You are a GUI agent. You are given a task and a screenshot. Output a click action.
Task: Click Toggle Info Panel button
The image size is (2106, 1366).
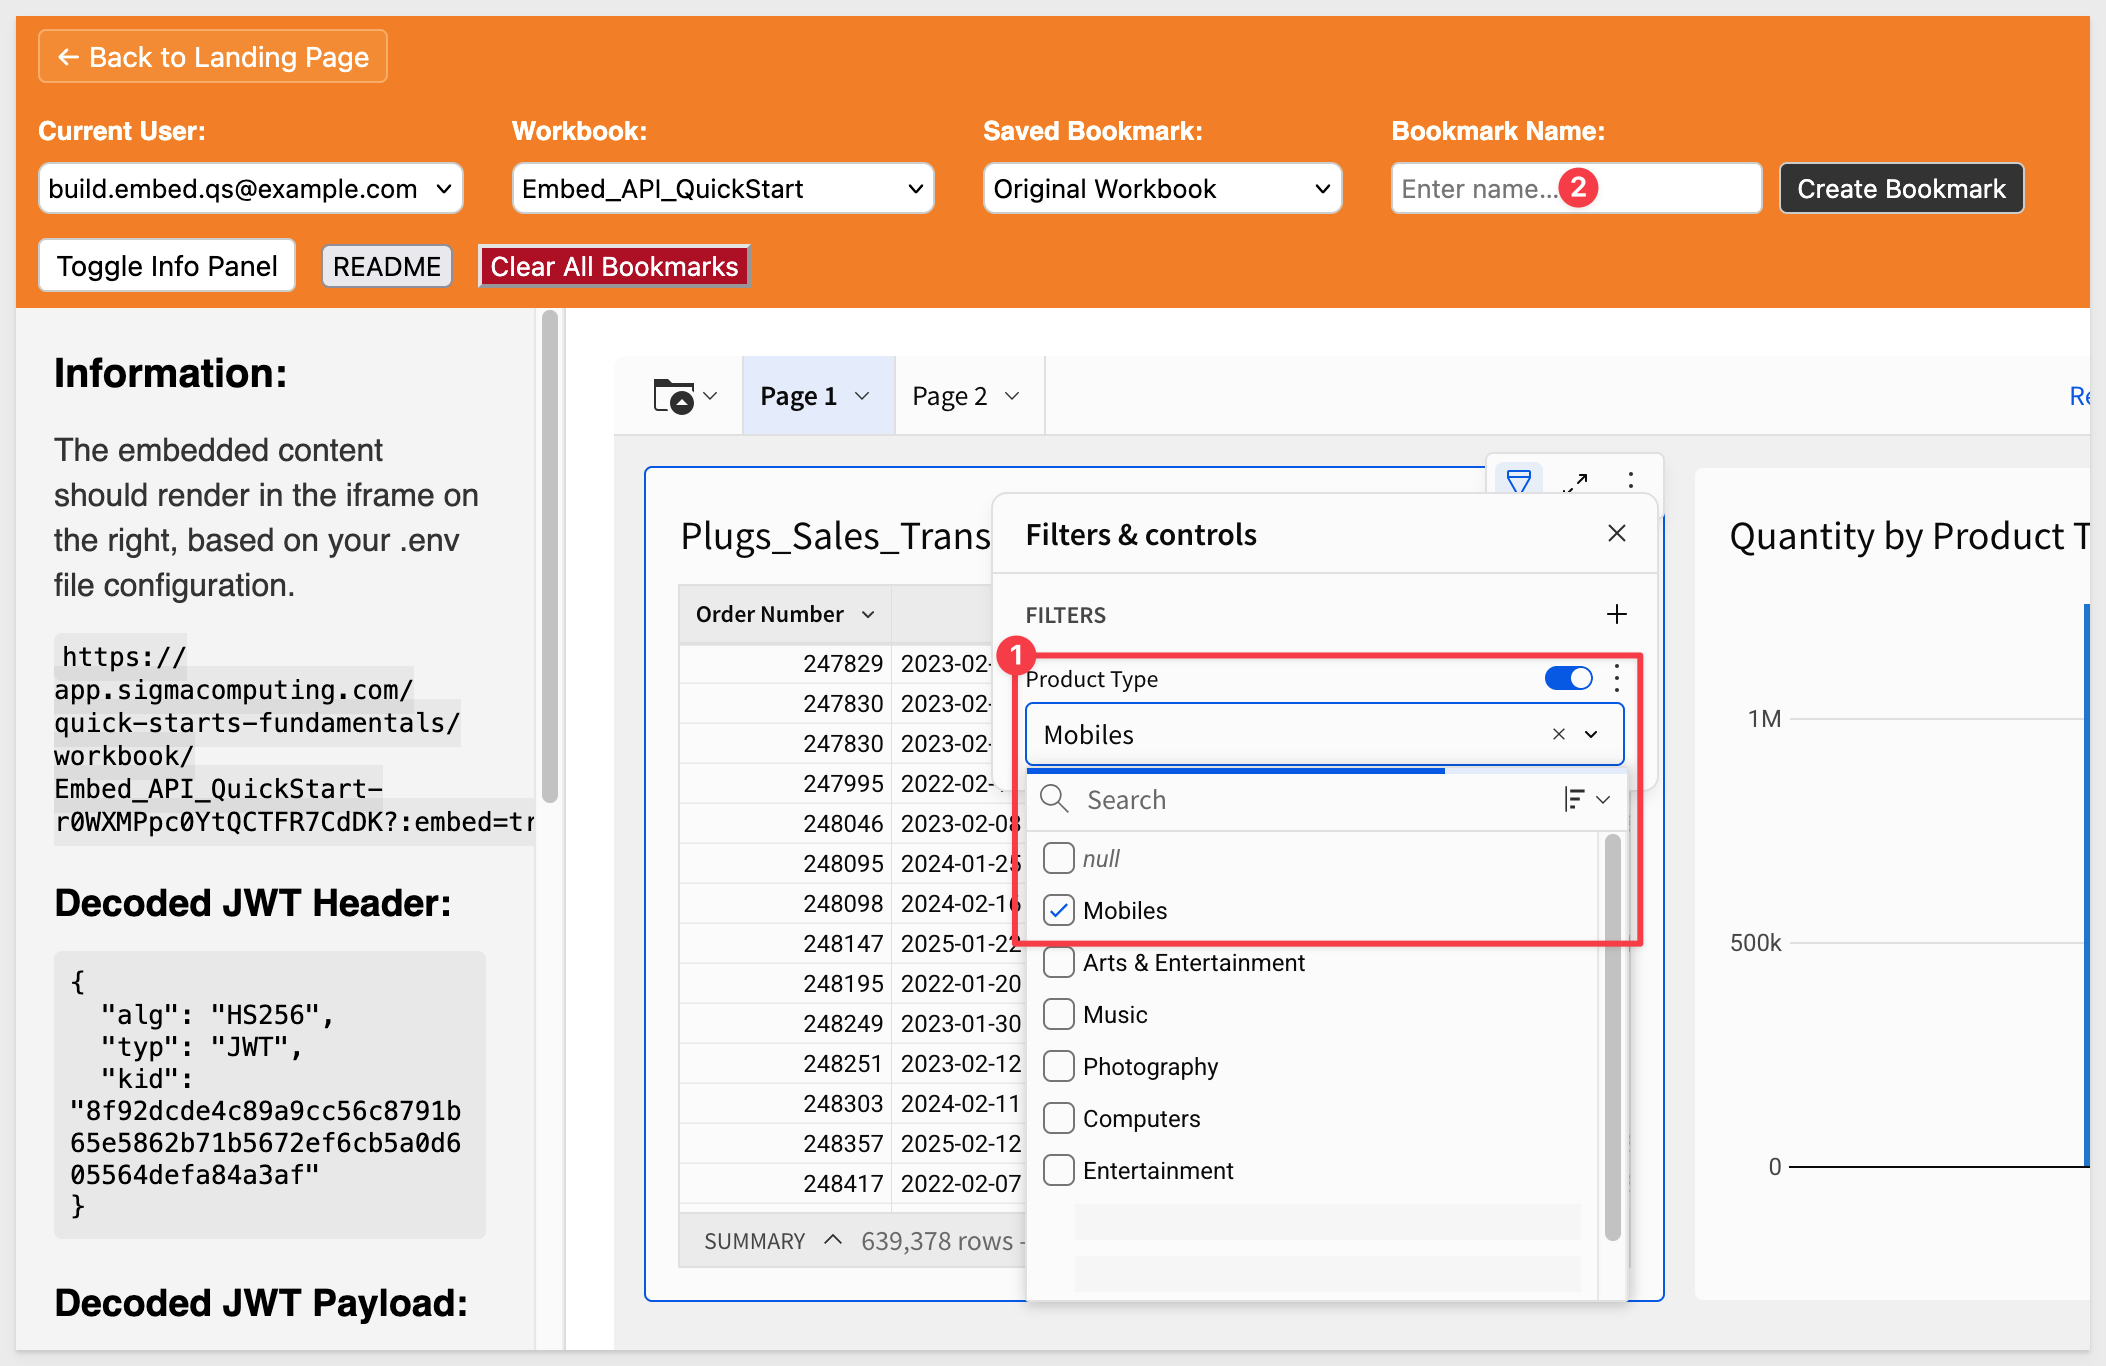click(167, 265)
